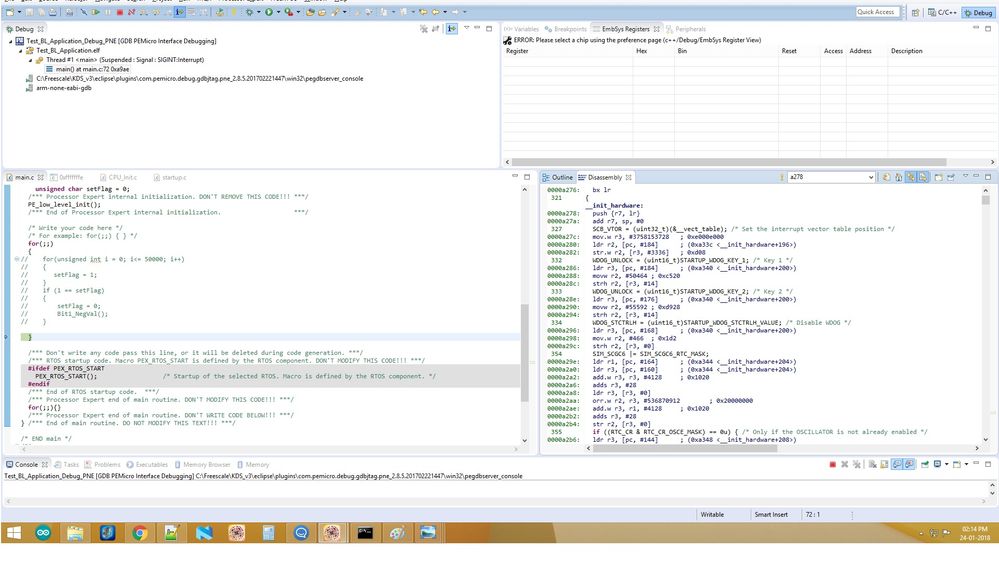Screen dimensions: 999x562
Task: Open the Variables tab
Action: click(x=521, y=29)
